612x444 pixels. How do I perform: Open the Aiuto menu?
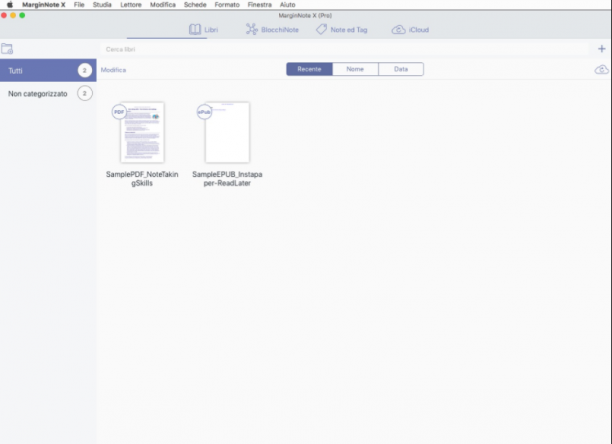pos(288,5)
